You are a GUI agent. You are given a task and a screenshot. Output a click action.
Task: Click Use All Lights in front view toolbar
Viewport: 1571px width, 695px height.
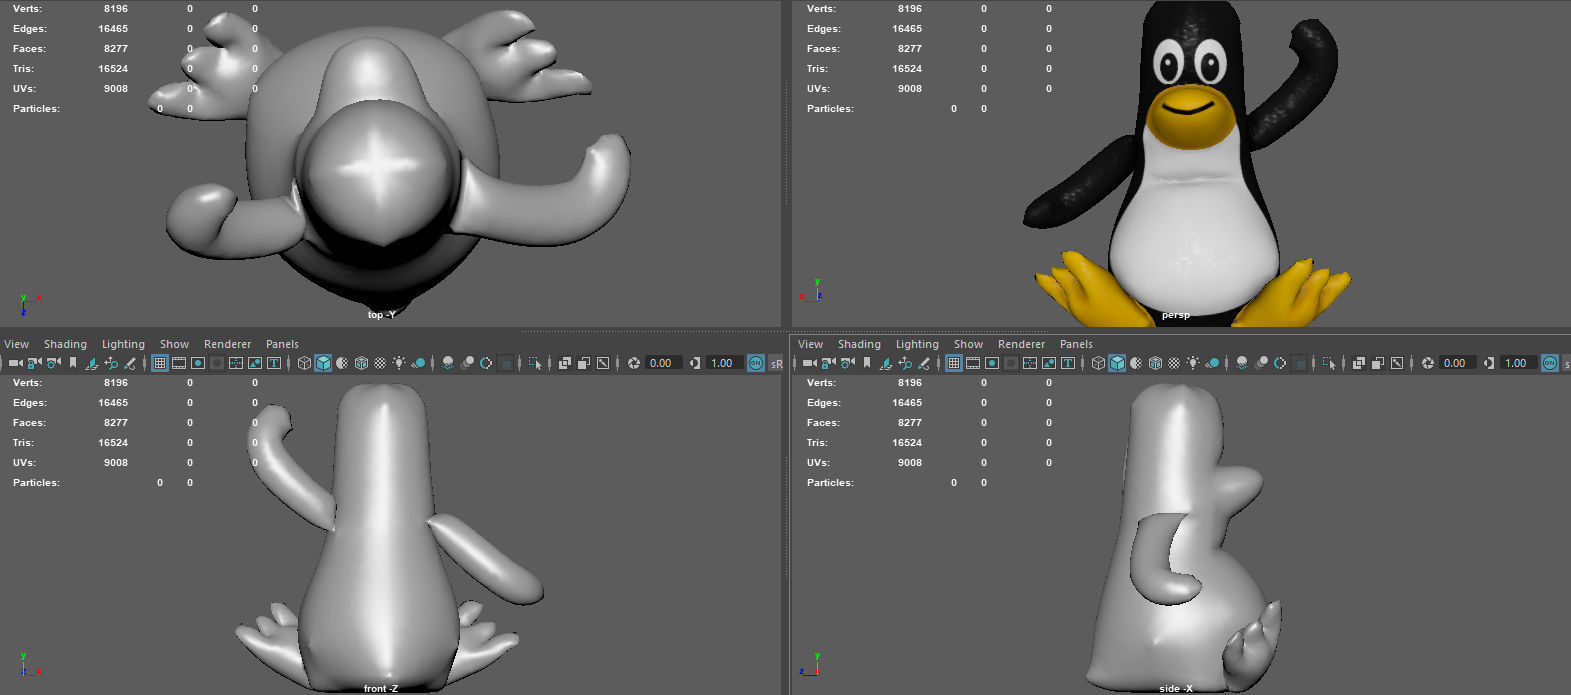399,363
